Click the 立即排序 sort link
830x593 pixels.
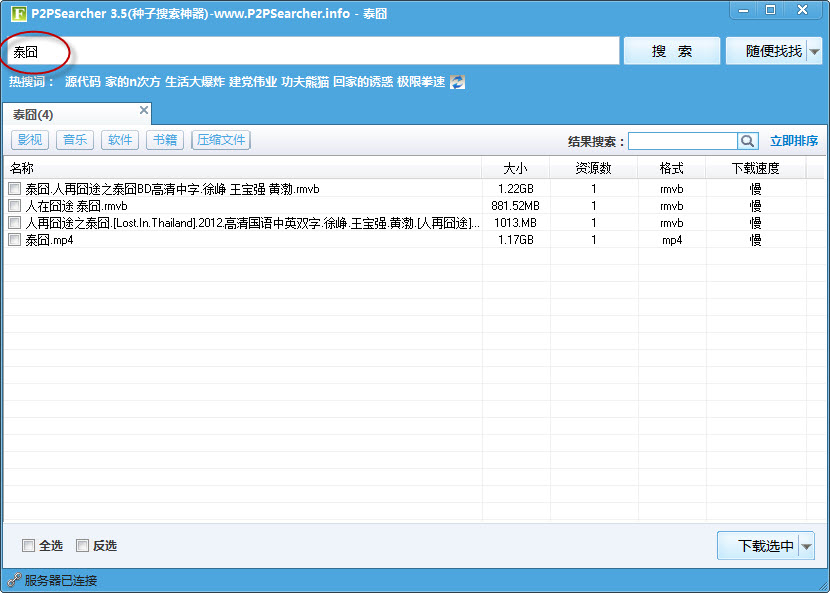point(794,141)
